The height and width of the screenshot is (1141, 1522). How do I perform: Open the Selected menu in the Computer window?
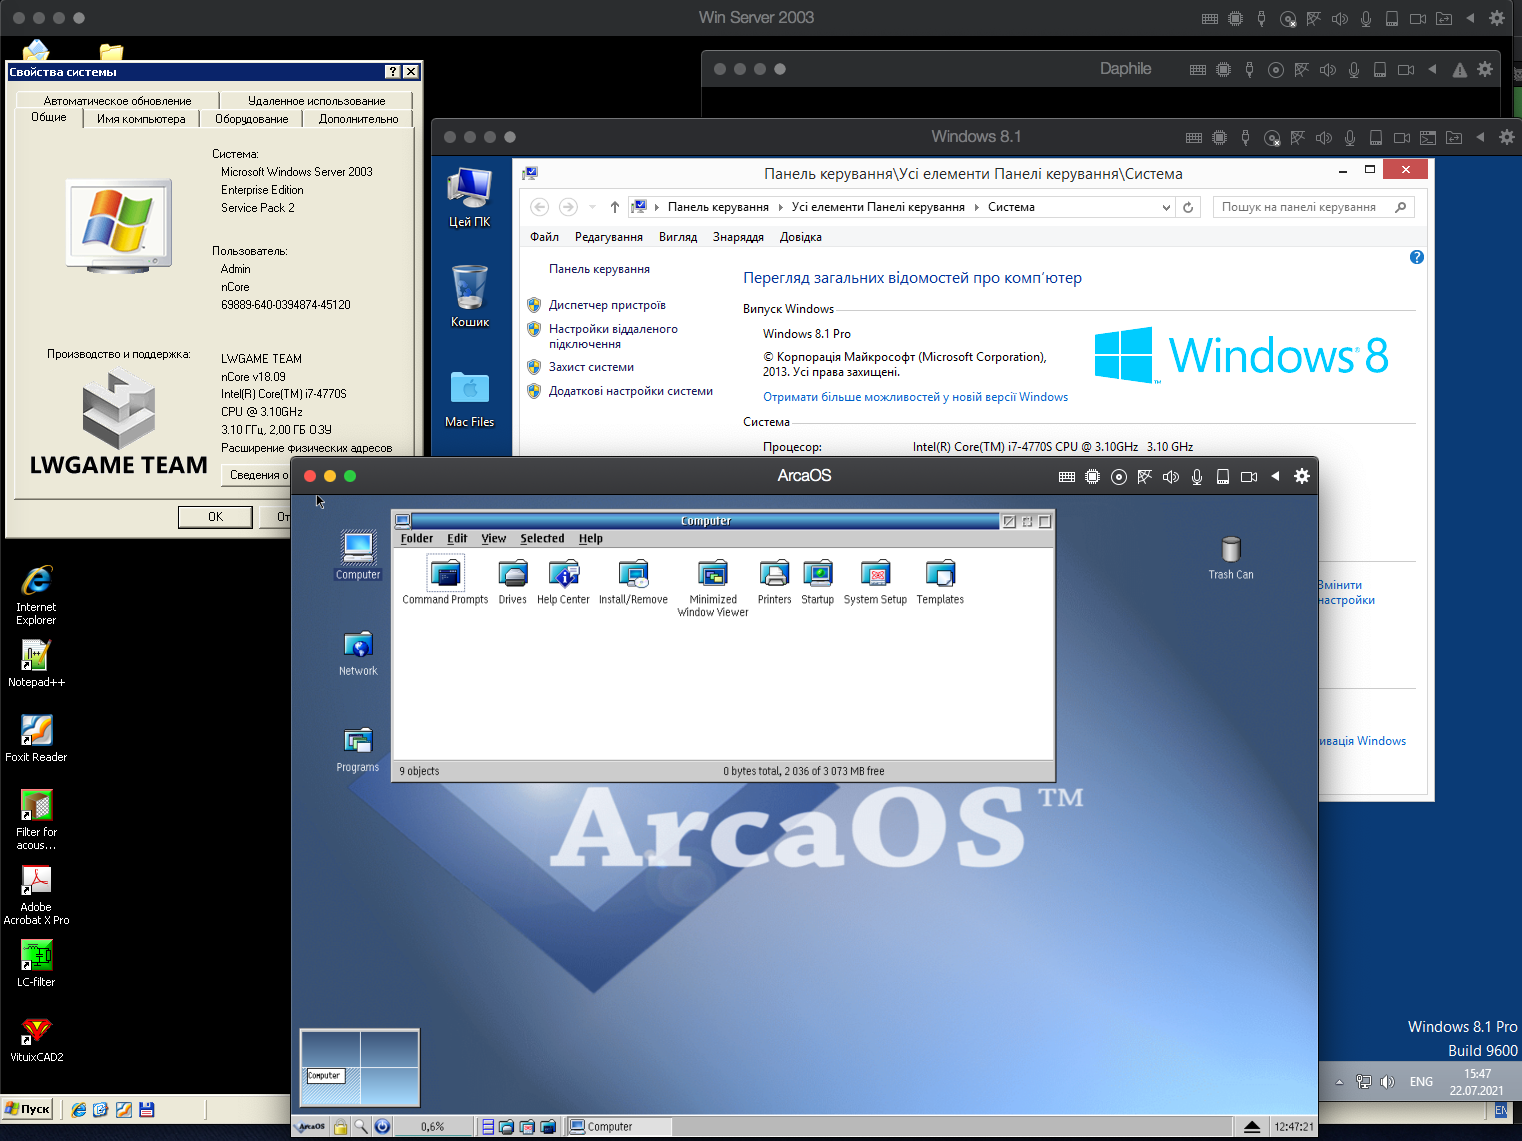(542, 538)
